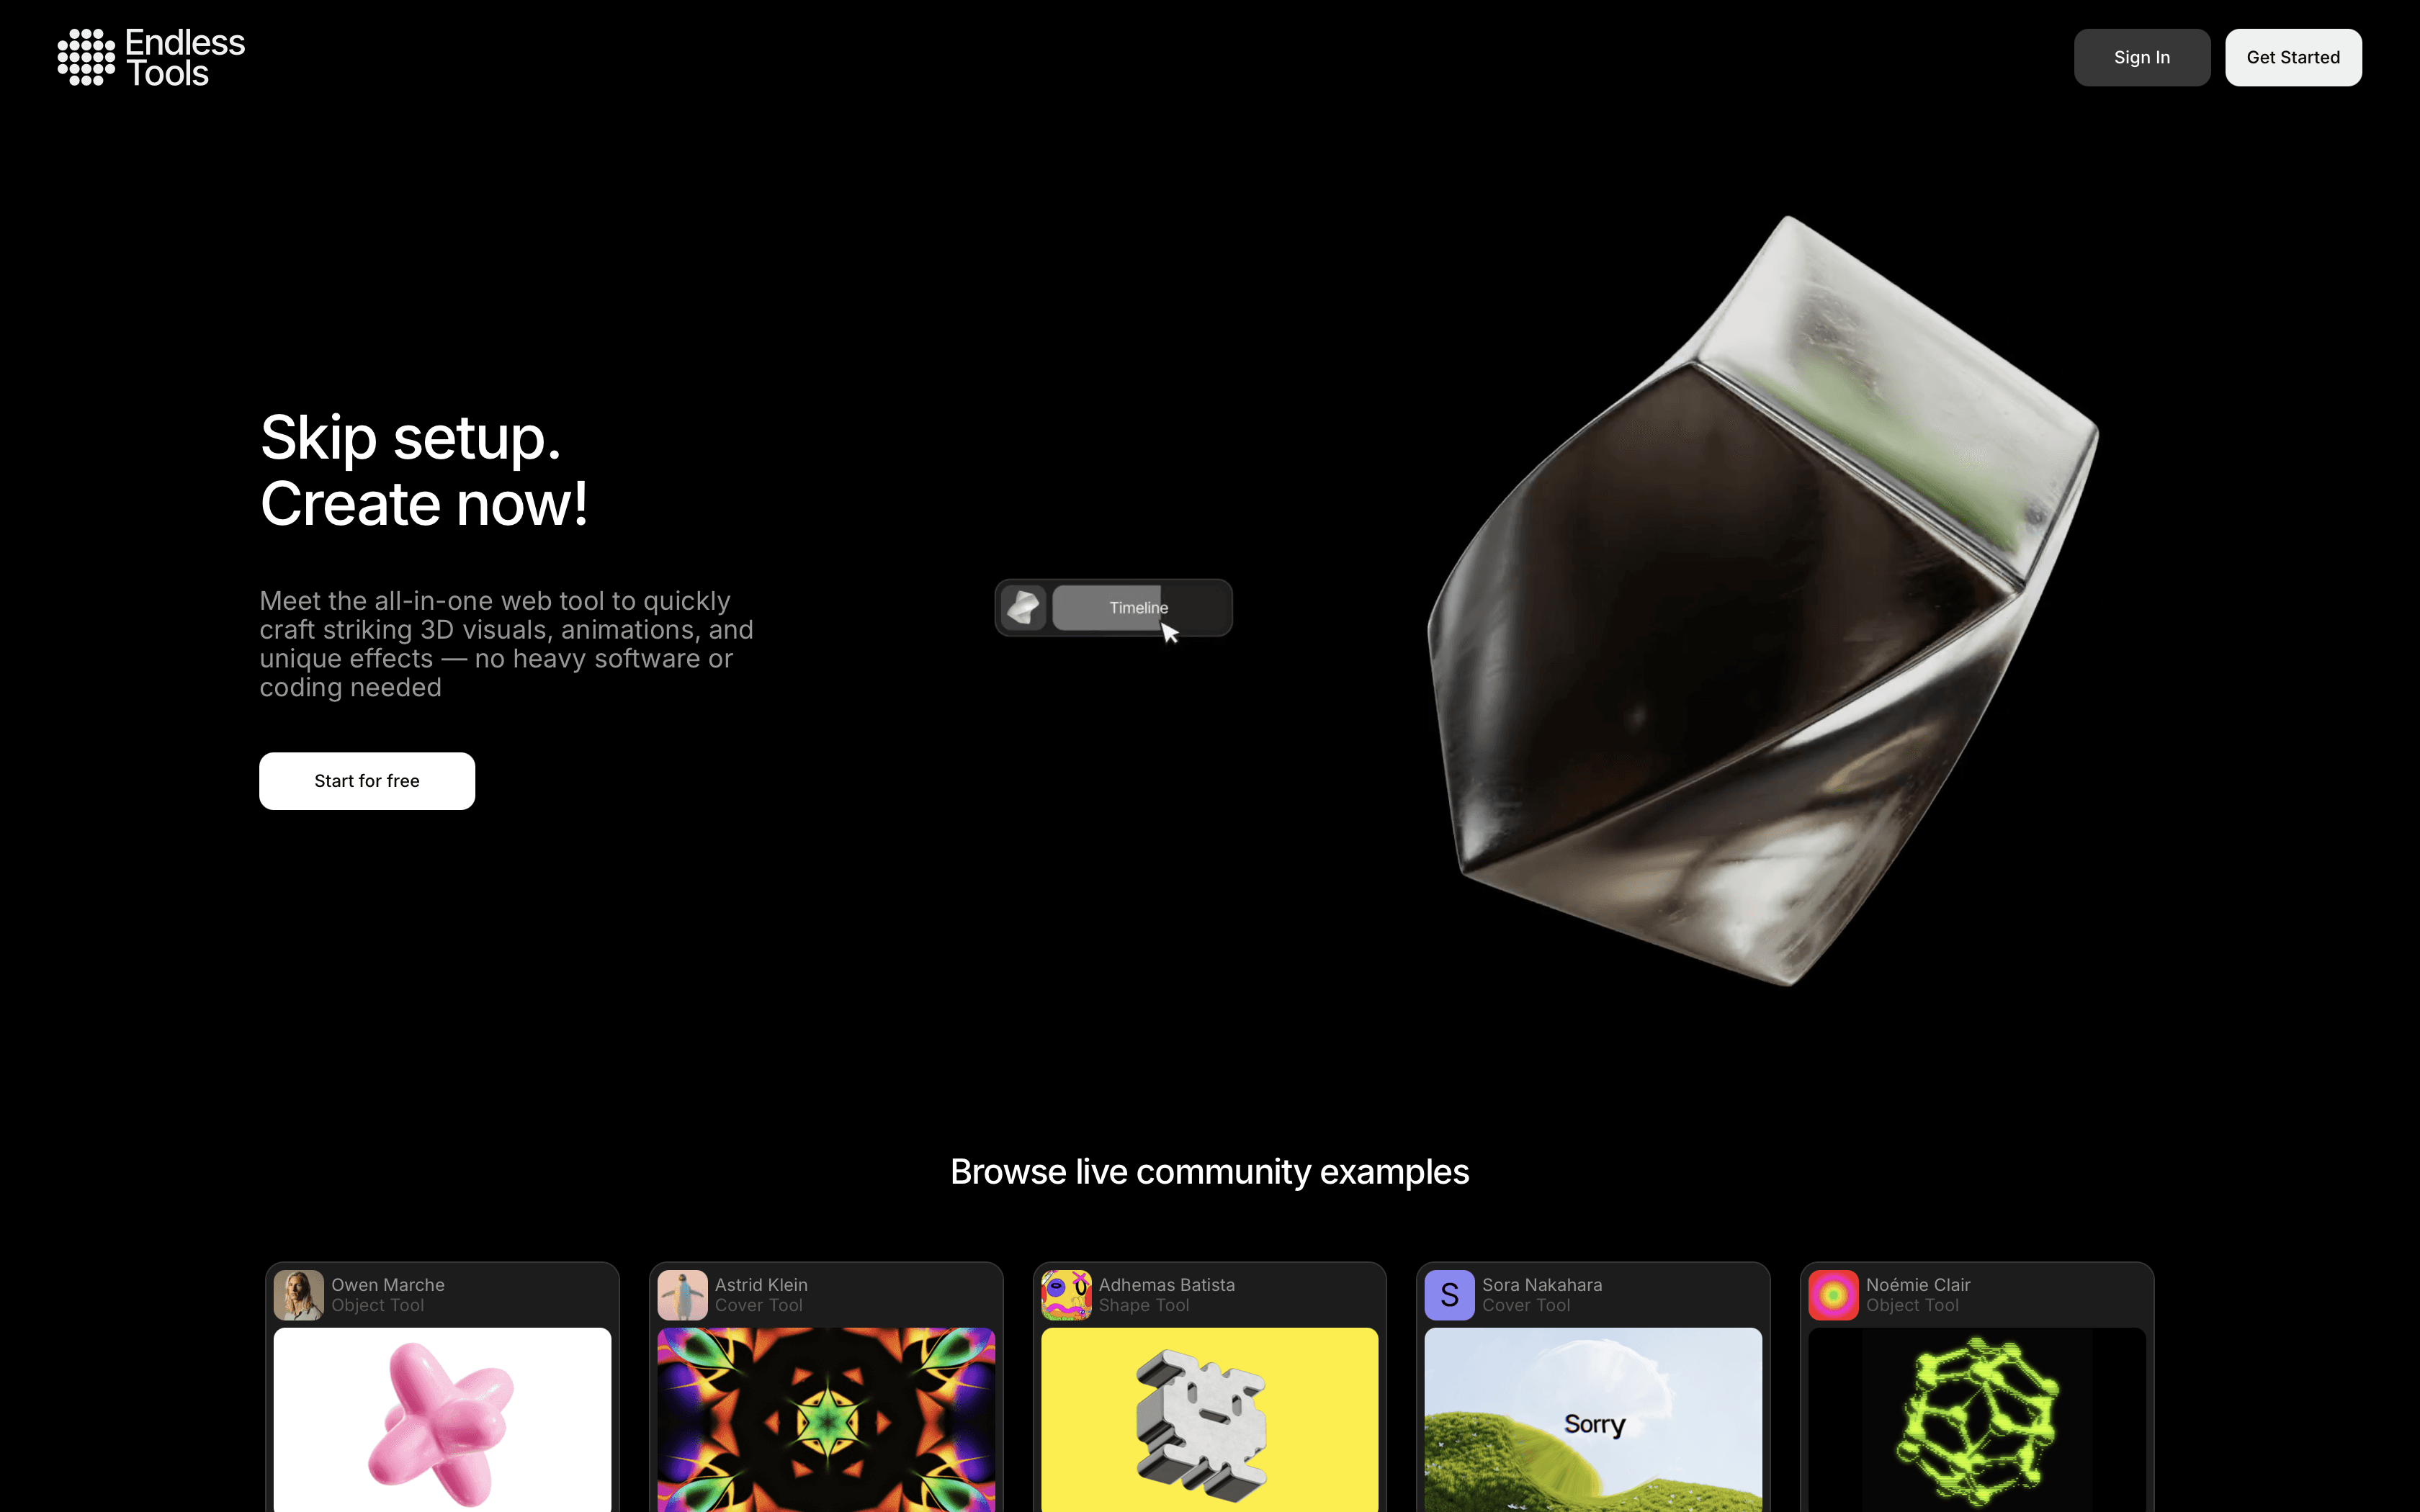Click the Endless Tools wordmark text
This screenshot has width=2420, height=1512.
(x=185, y=58)
